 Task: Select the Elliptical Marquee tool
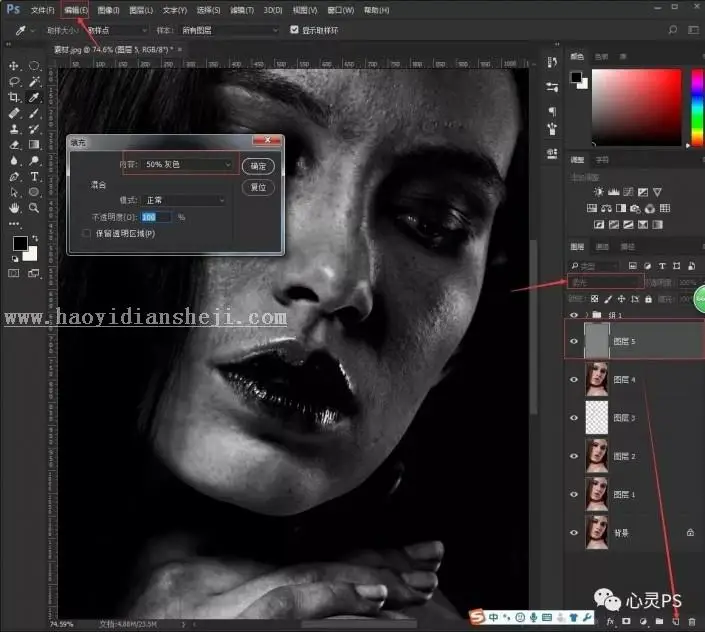34,66
